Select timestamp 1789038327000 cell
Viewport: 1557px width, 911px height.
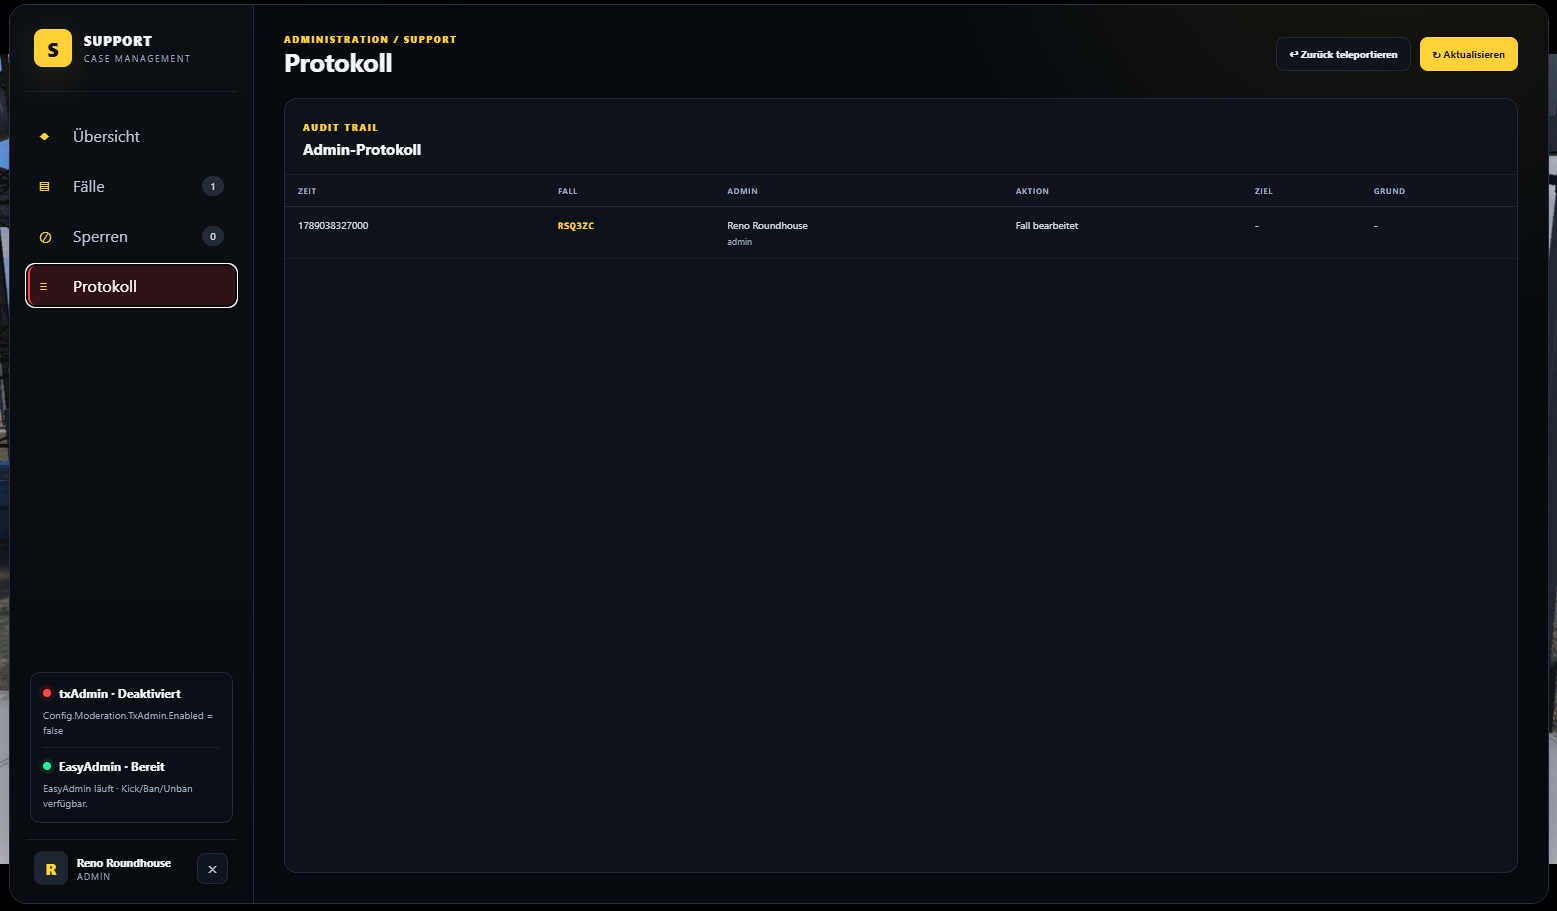click(333, 226)
